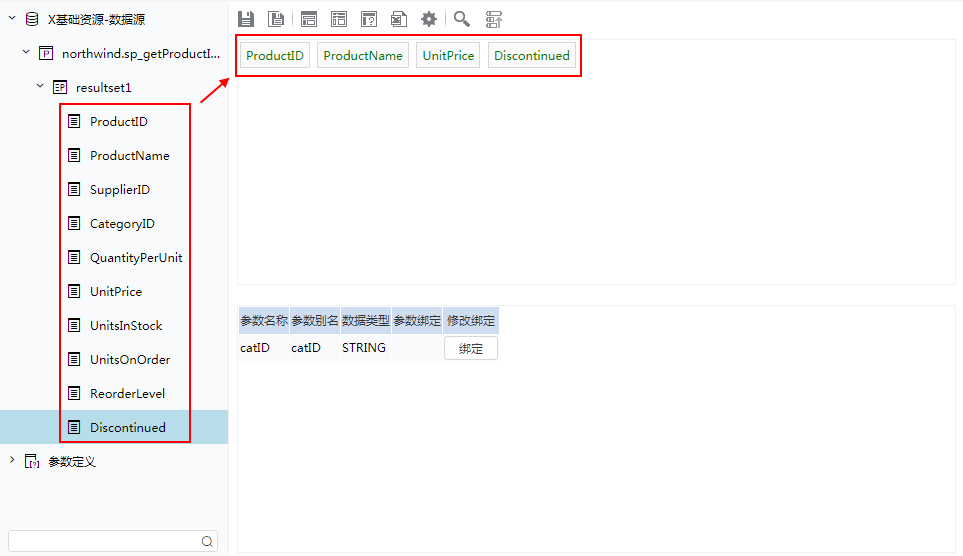Click the parameter layout icon with question mark
This screenshot has height=556, width=963.
(x=368, y=19)
